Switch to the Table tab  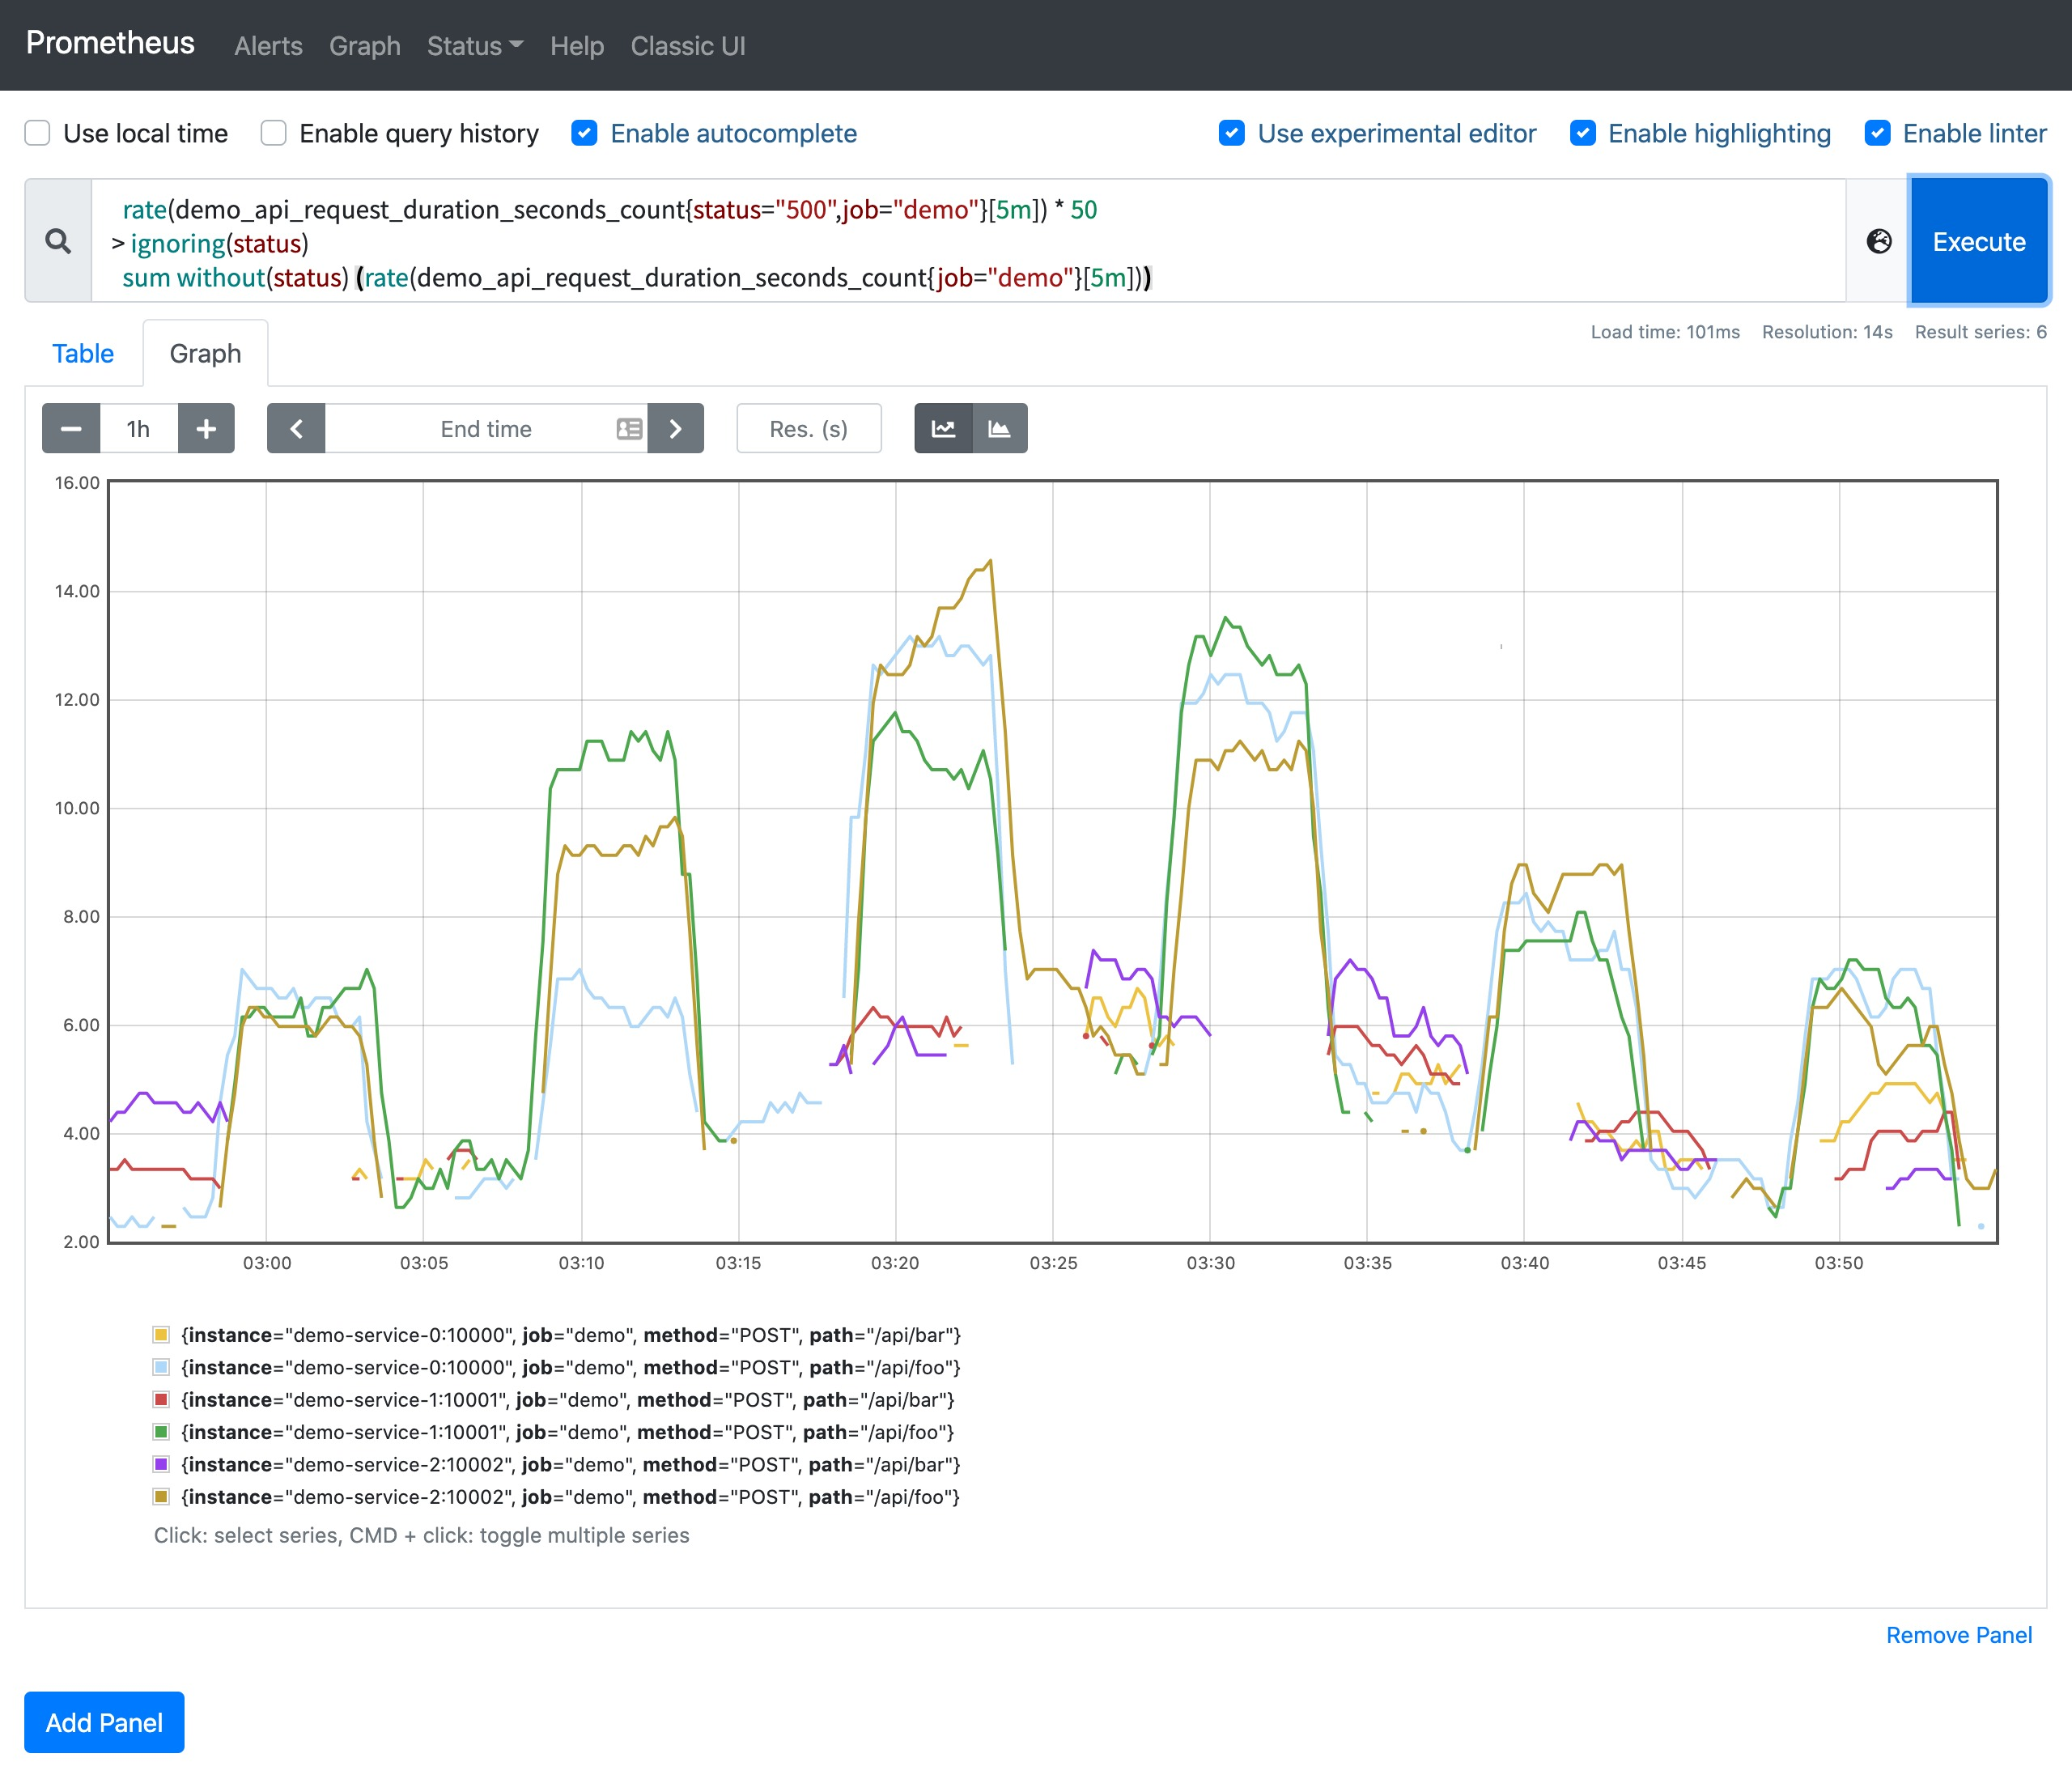tap(83, 354)
